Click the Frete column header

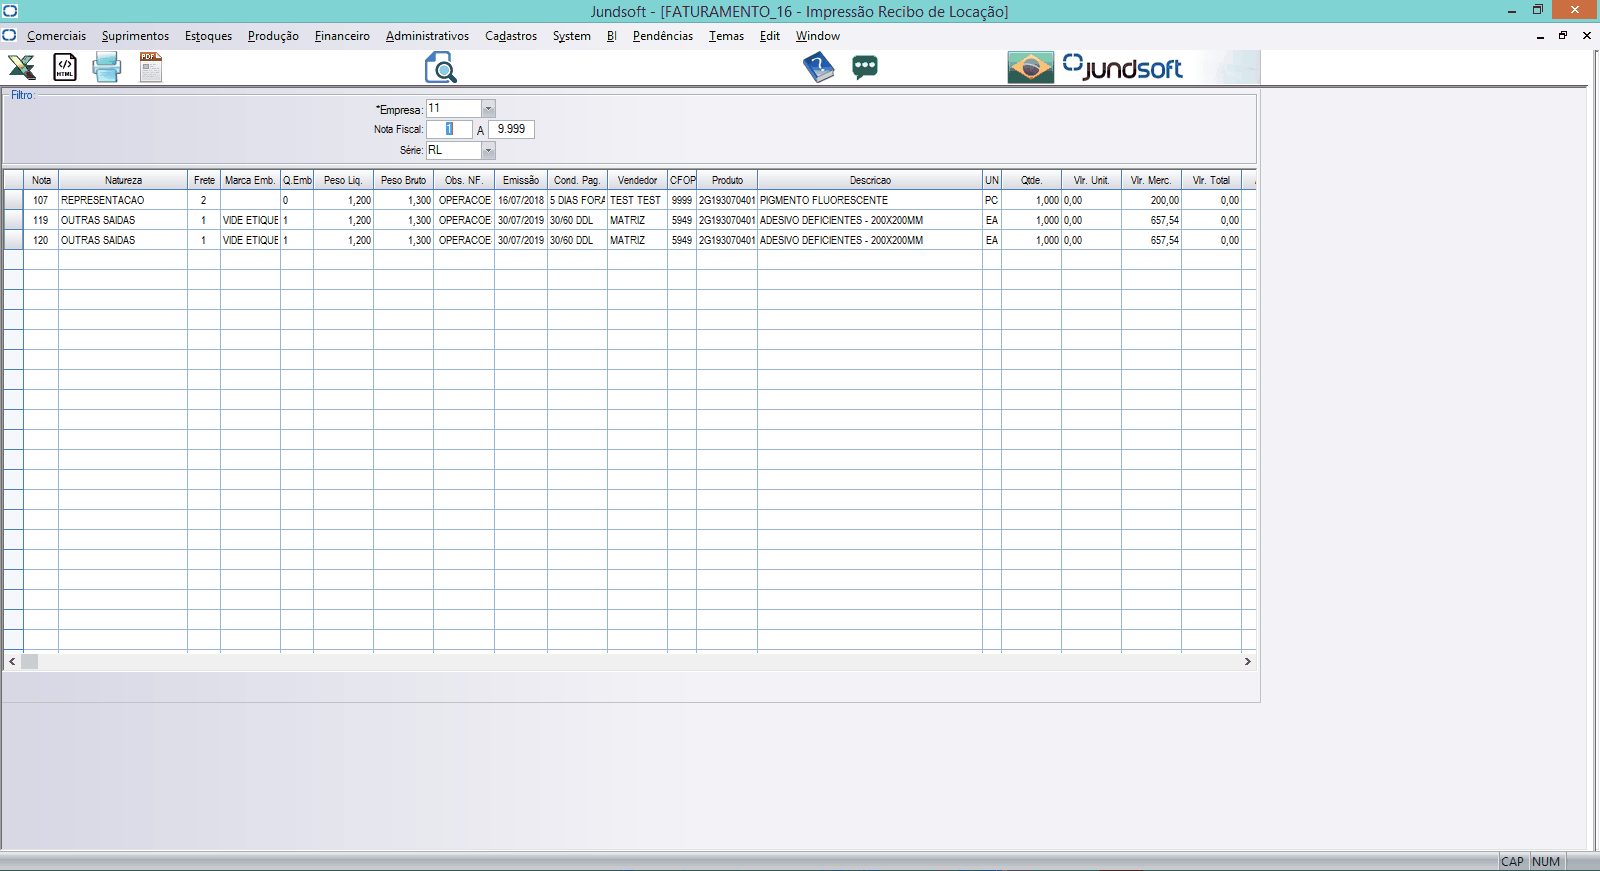(x=204, y=180)
